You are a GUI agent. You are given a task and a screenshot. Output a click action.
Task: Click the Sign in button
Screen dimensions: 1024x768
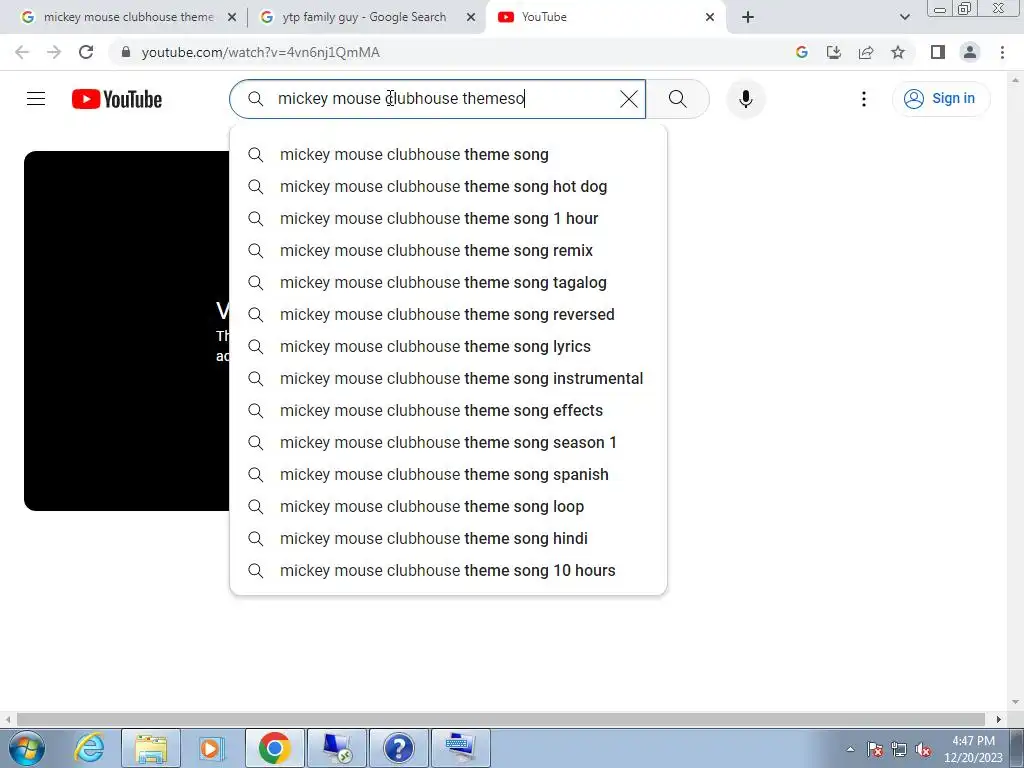pos(940,99)
